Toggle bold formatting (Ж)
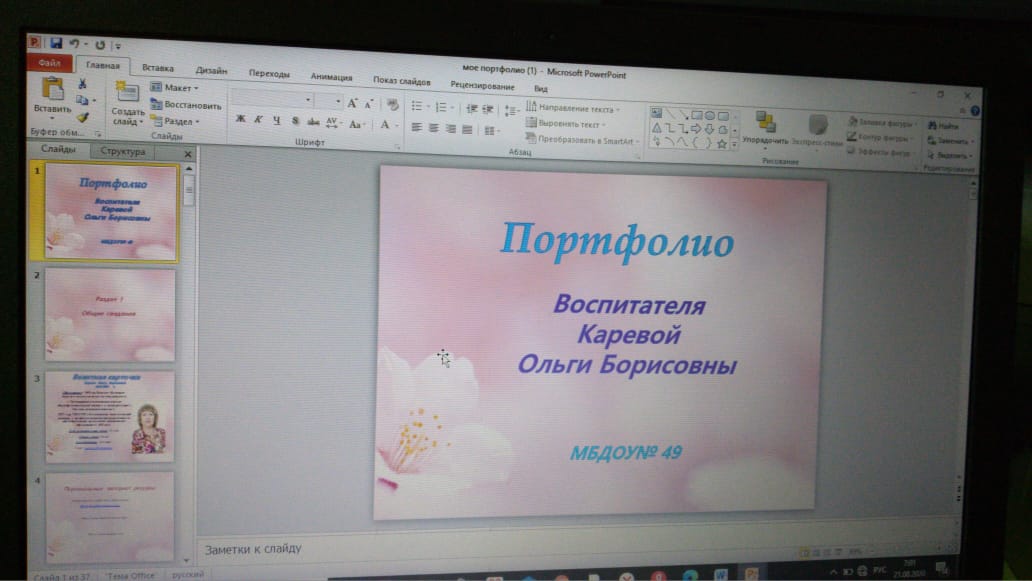 click(240, 120)
